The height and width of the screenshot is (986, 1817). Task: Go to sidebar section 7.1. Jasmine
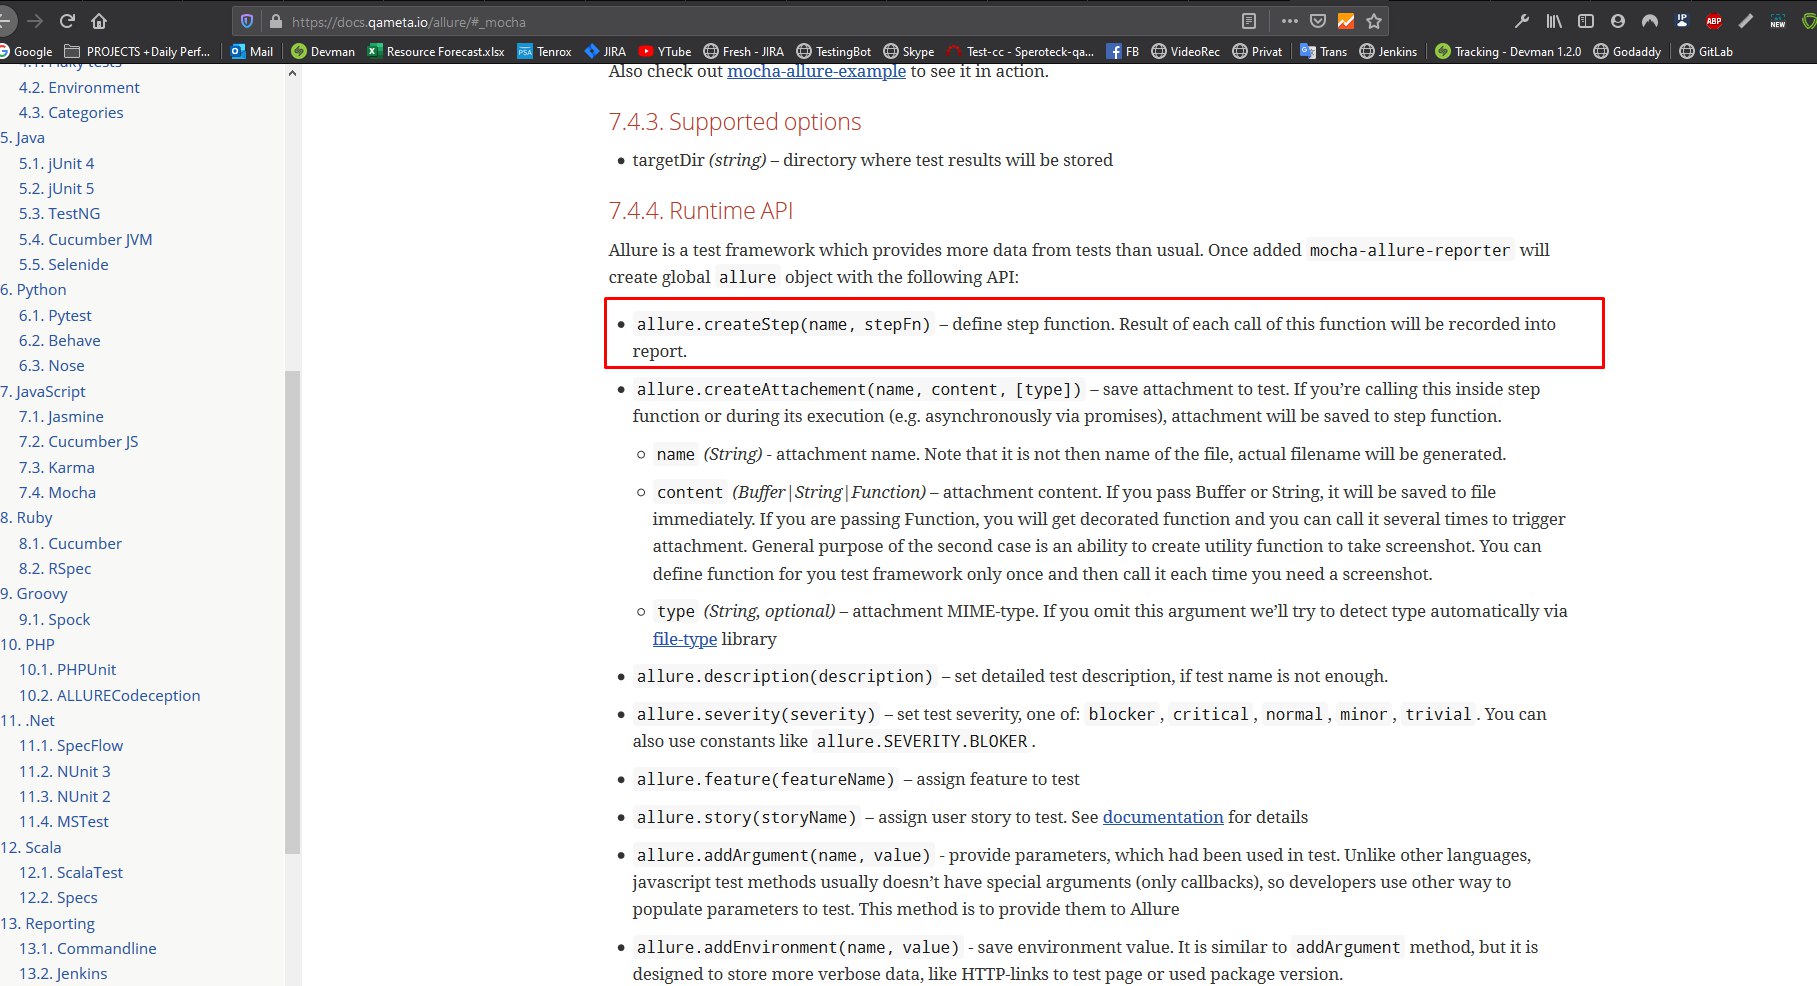[x=61, y=416]
